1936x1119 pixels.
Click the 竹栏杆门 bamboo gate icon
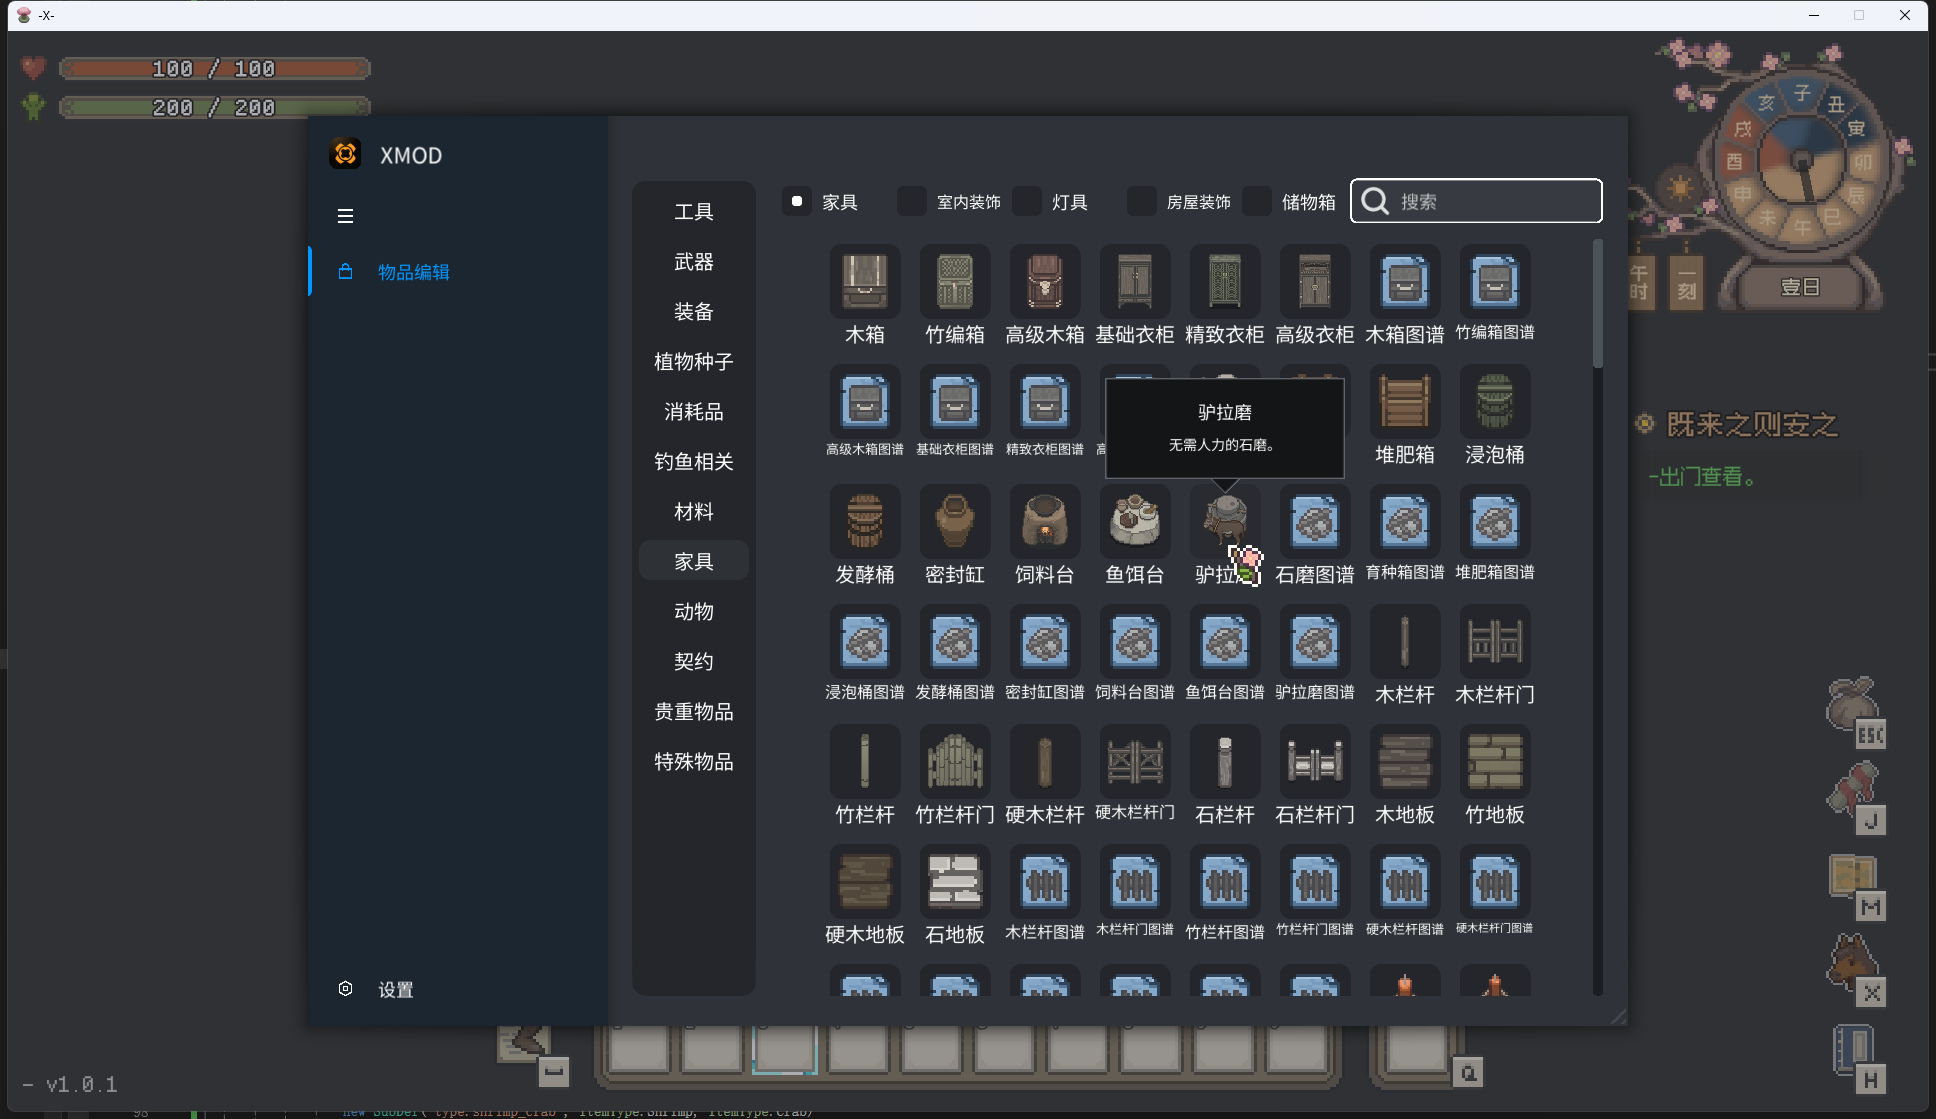click(x=954, y=761)
